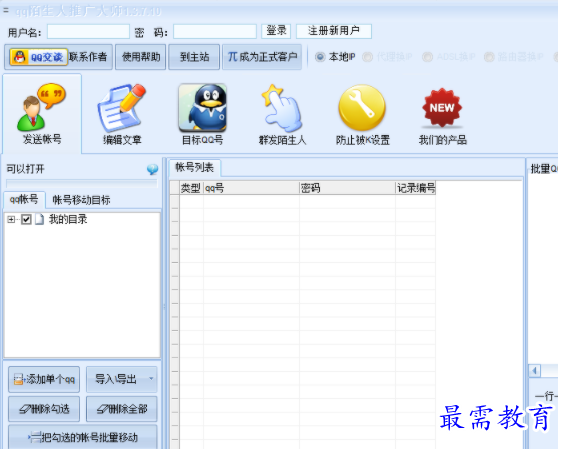Click 把勾选的帐号批量移动 button
The height and width of the screenshot is (449, 561).
[83, 437]
